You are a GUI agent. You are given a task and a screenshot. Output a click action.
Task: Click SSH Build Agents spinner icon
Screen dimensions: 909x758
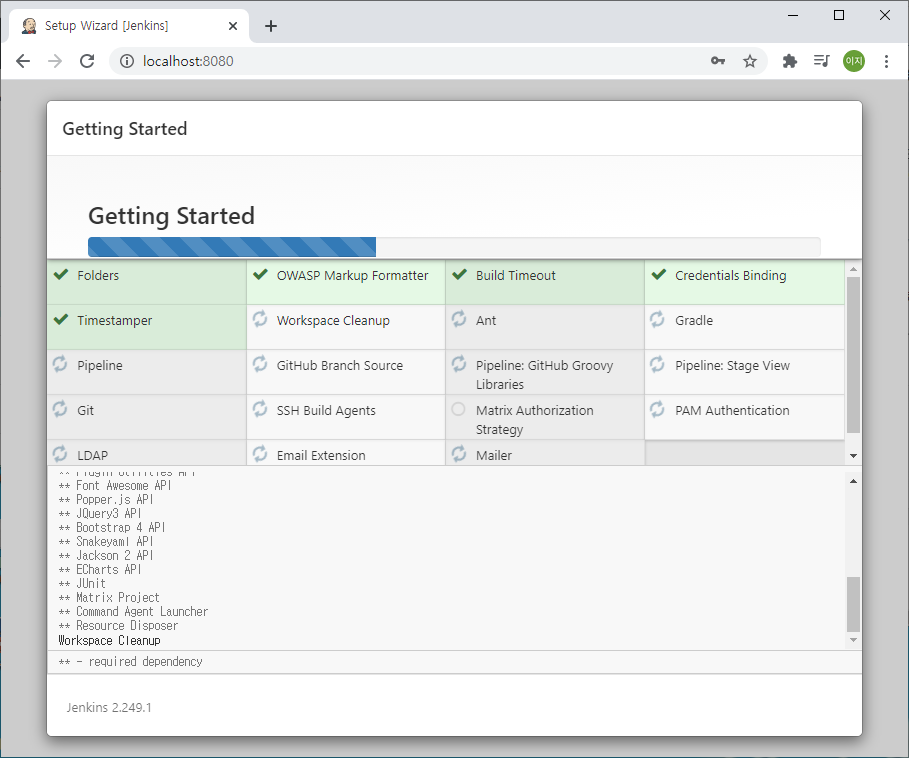click(x=260, y=409)
